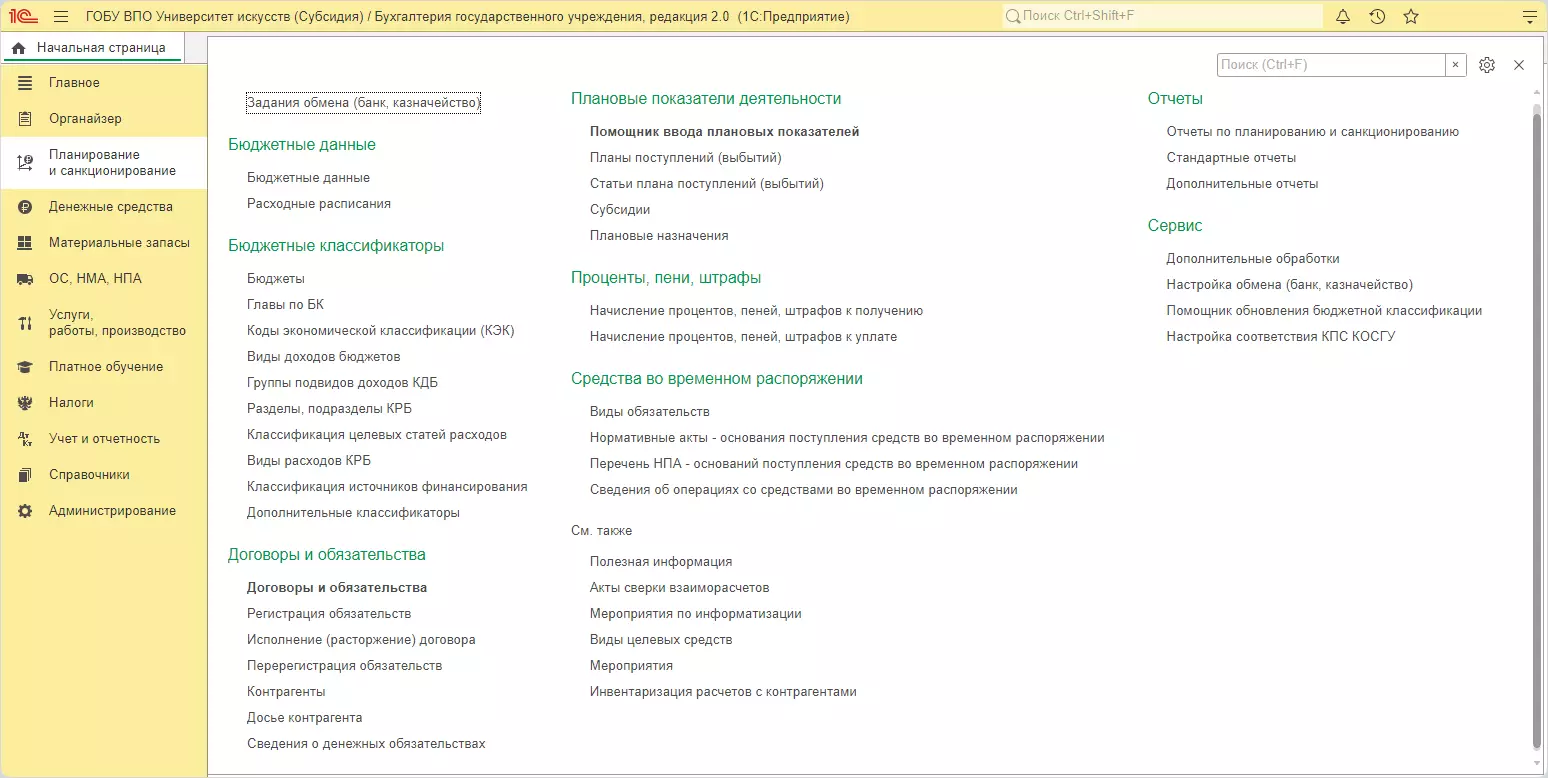Viewport: 1548px width, 778px height.
Task: Click the Налоги emblem icon
Action: (x=25, y=403)
